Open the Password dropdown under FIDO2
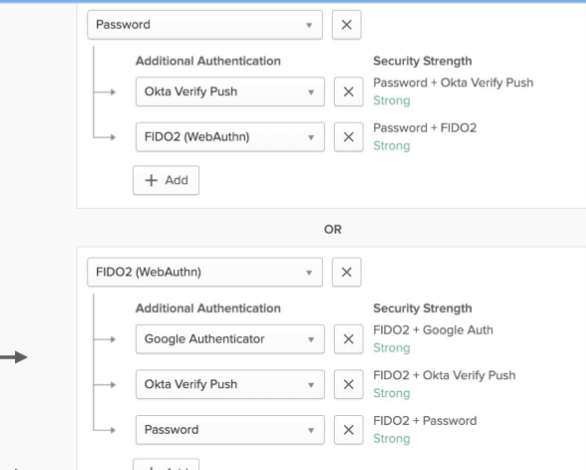The width and height of the screenshot is (586, 470). point(230,430)
